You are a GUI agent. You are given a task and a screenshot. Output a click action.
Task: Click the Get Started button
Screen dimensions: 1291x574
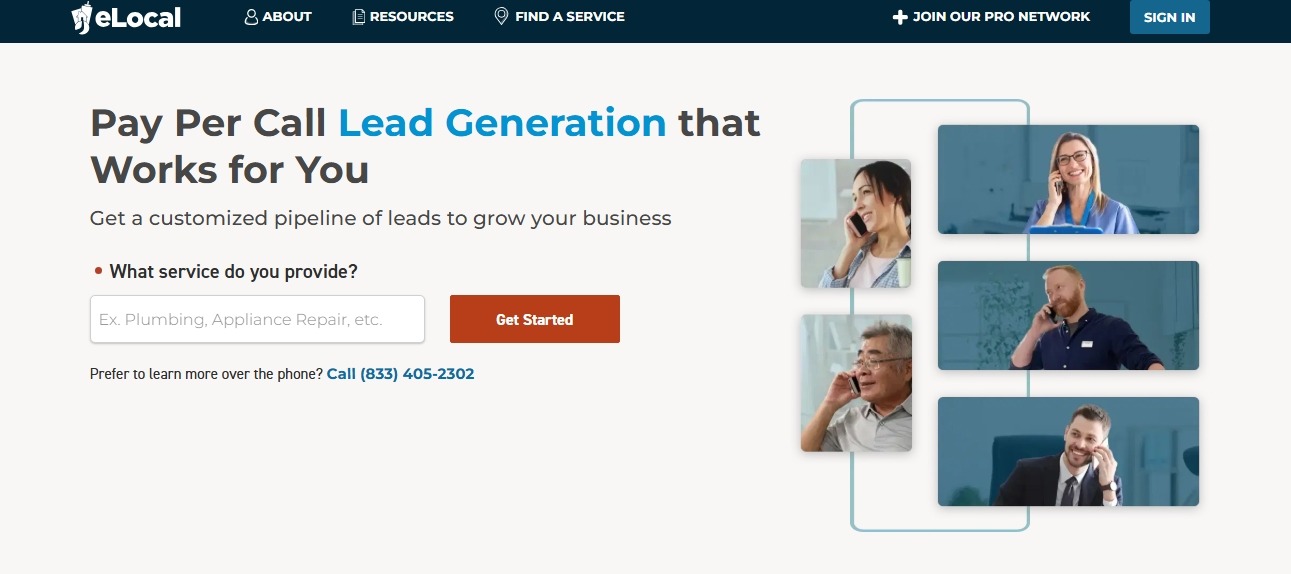[535, 319]
